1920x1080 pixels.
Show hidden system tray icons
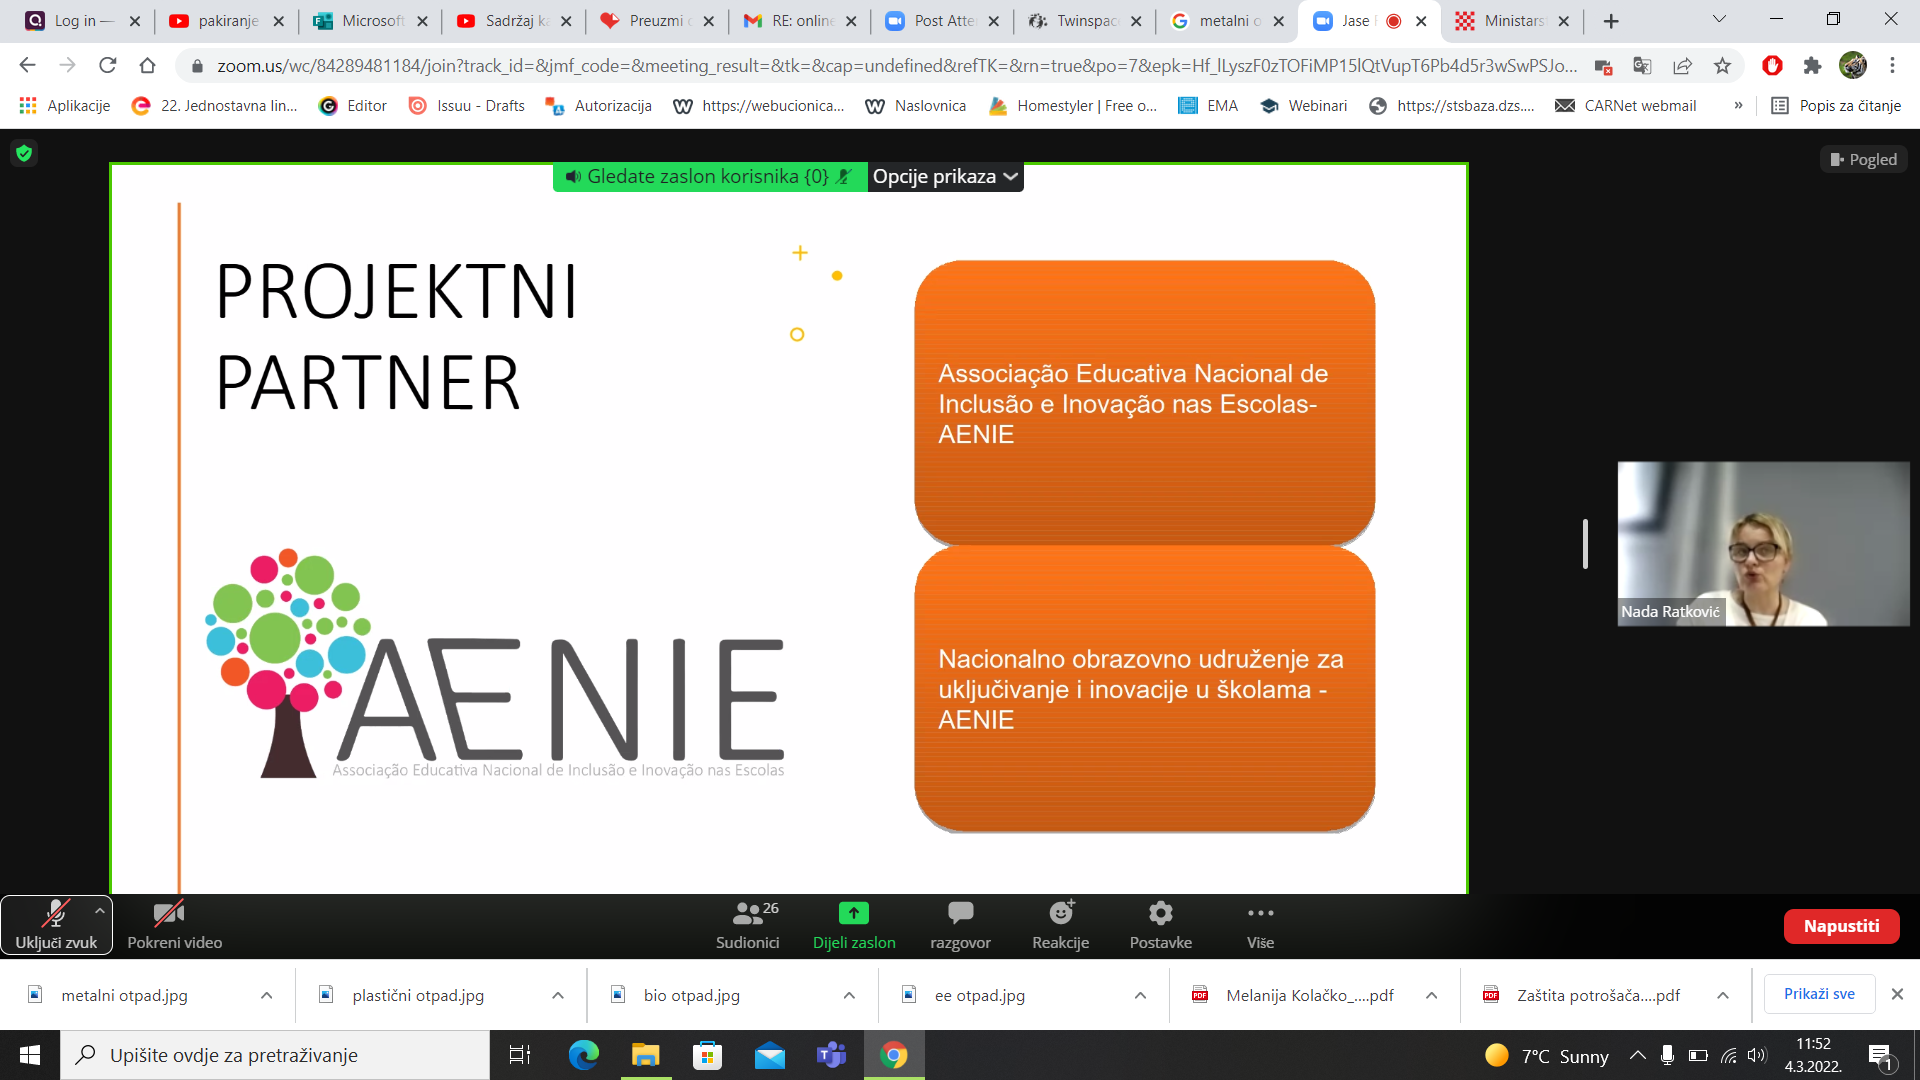click(x=1637, y=1055)
